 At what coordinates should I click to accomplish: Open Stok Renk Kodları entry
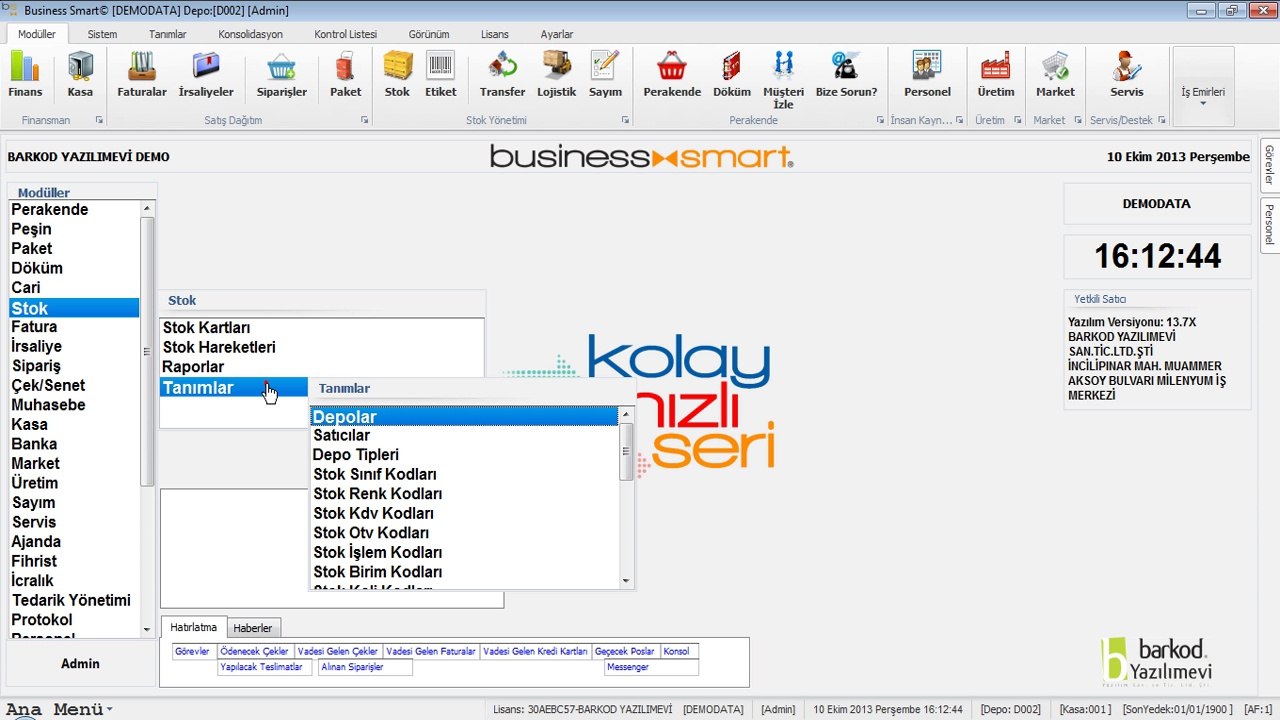(465, 494)
